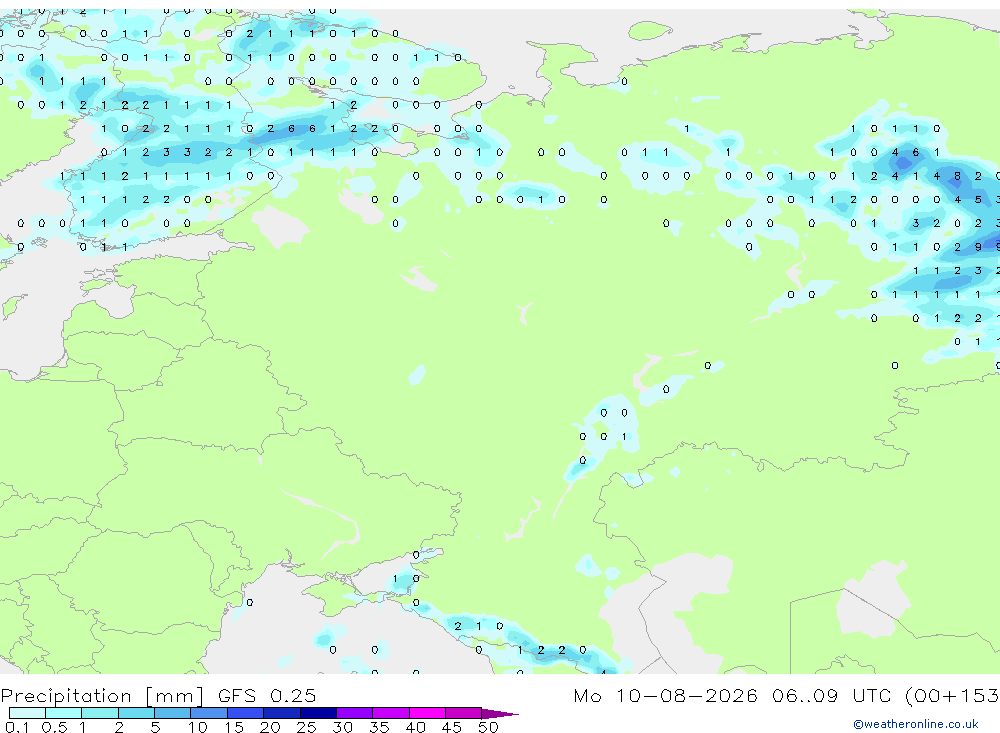Click the '10' legend scale label
This screenshot has height=733, width=1000.
point(197,727)
